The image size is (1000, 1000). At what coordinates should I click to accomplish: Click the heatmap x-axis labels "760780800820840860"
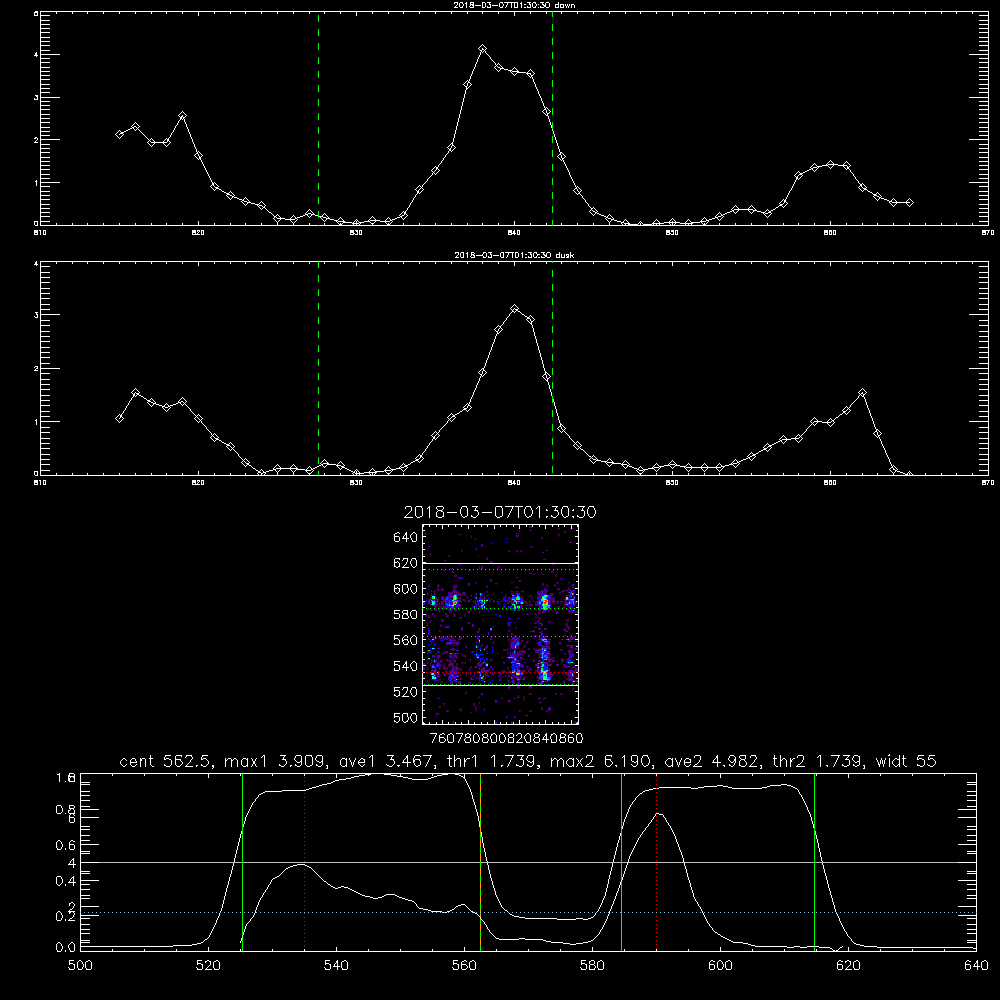click(x=507, y=739)
